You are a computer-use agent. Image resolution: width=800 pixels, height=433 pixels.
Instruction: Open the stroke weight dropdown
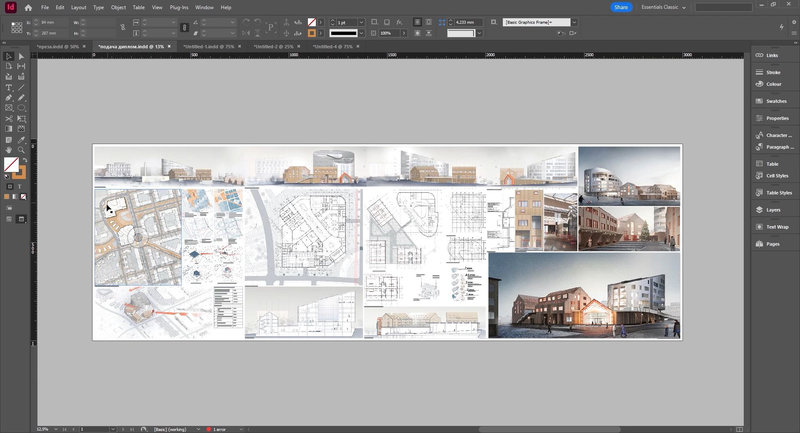point(361,22)
